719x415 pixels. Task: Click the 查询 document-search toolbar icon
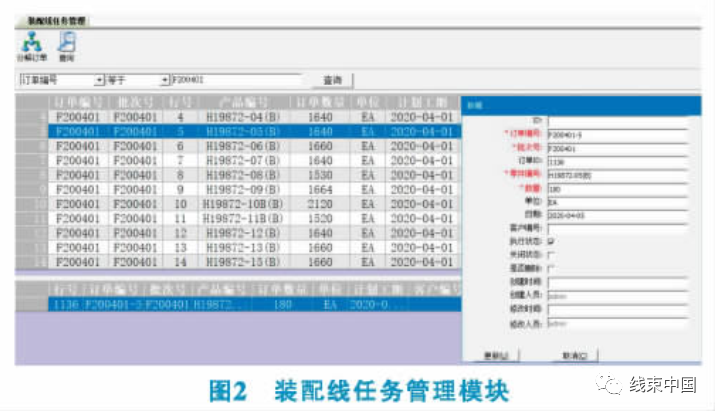pyautogui.click(x=66, y=46)
